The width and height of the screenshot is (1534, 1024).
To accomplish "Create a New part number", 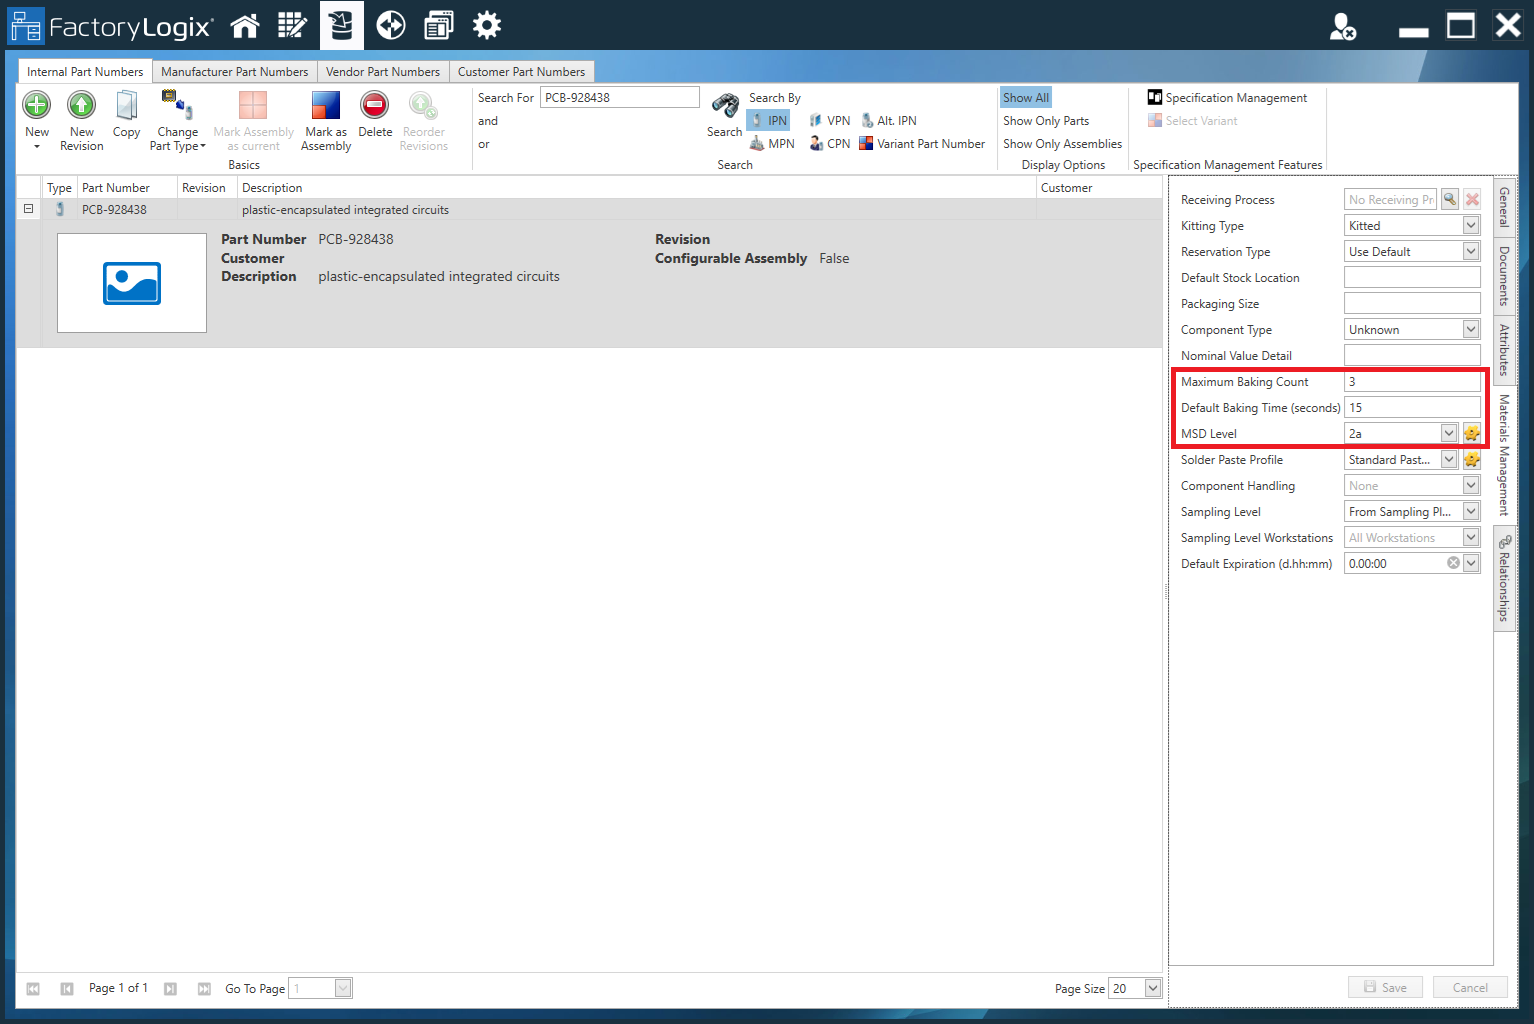I will pos(36,113).
